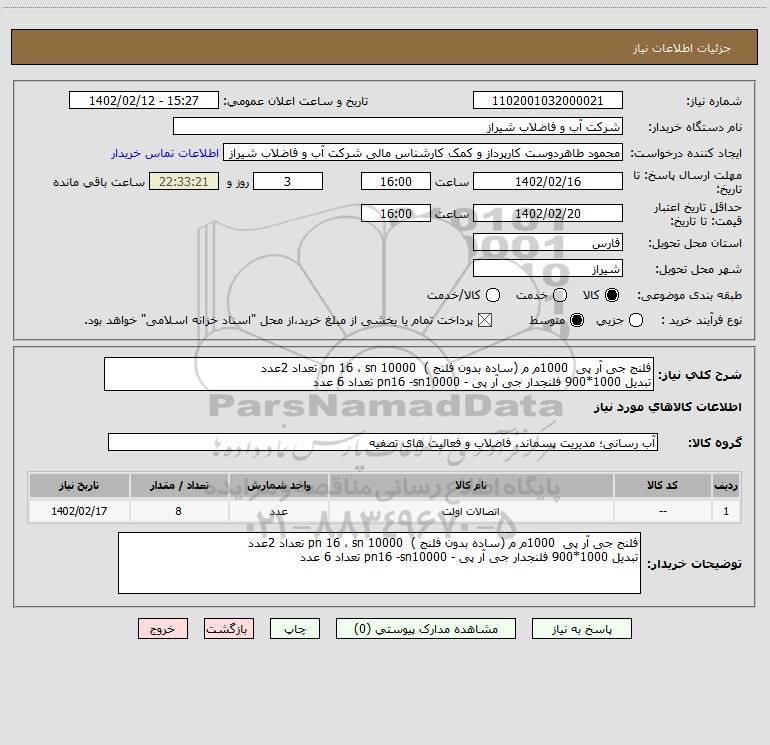770x745 pixels.
Task: Click the table cell date 1402/02/17
Action: pyautogui.click(x=79, y=511)
